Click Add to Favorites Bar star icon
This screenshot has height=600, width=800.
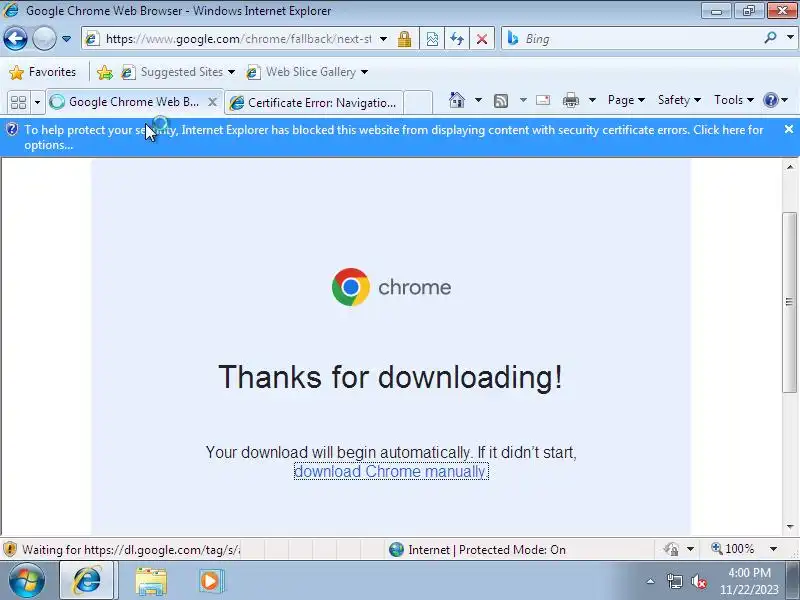[105, 72]
